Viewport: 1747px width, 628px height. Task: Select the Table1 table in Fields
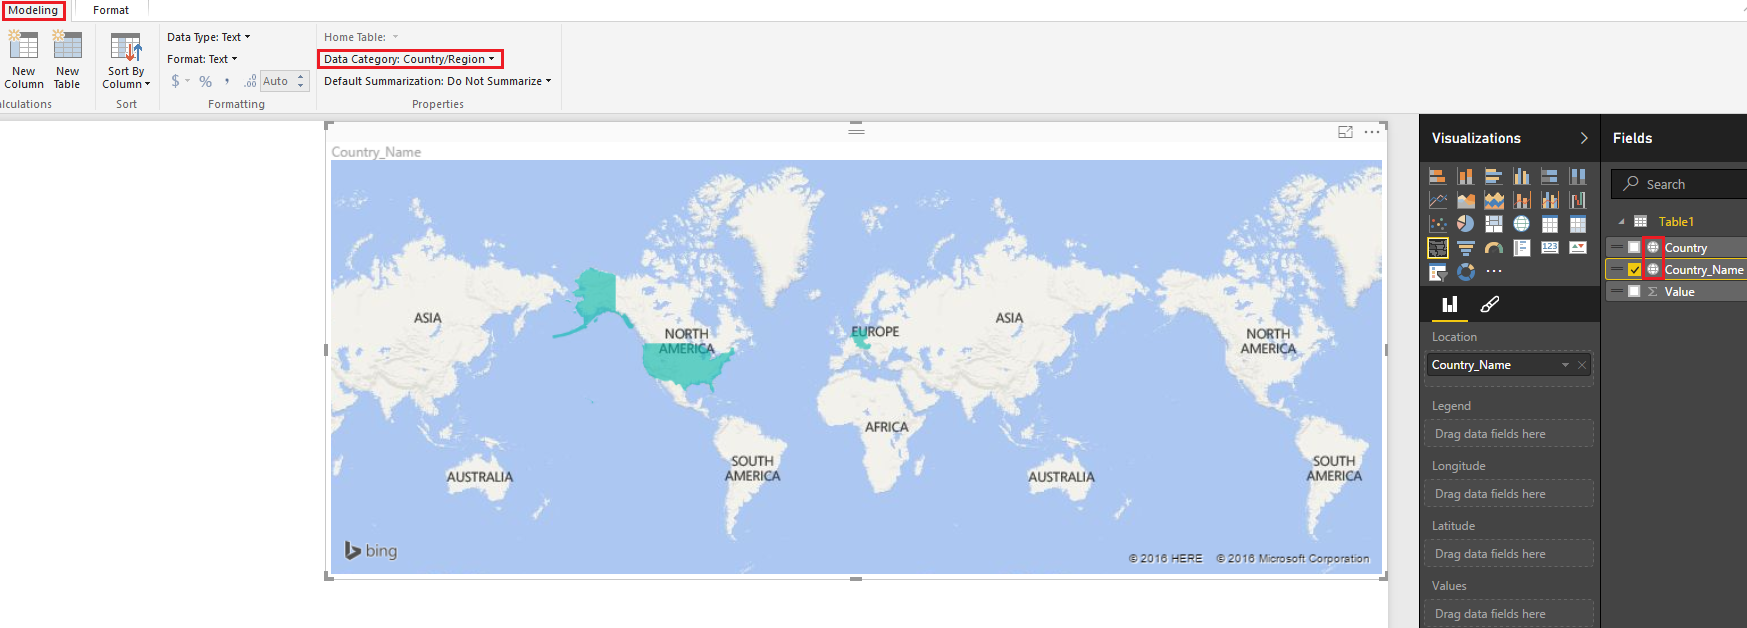(1676, 222)
